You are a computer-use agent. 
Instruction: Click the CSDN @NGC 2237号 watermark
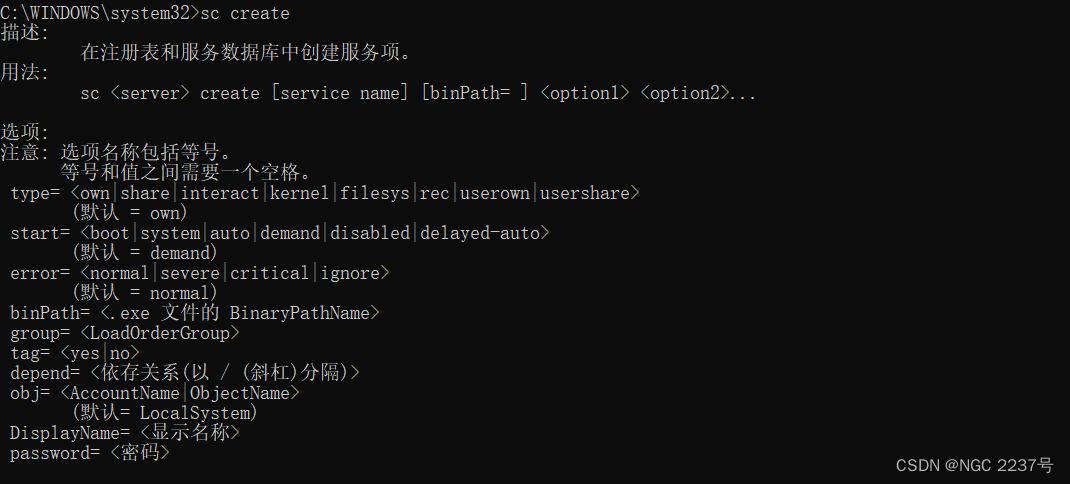[x=974, y=466]
